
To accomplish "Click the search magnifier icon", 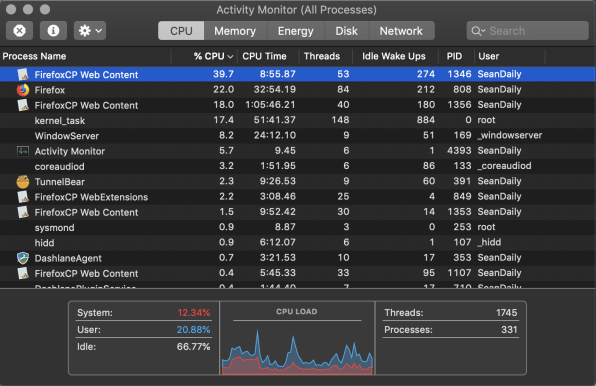I will 477,31.
